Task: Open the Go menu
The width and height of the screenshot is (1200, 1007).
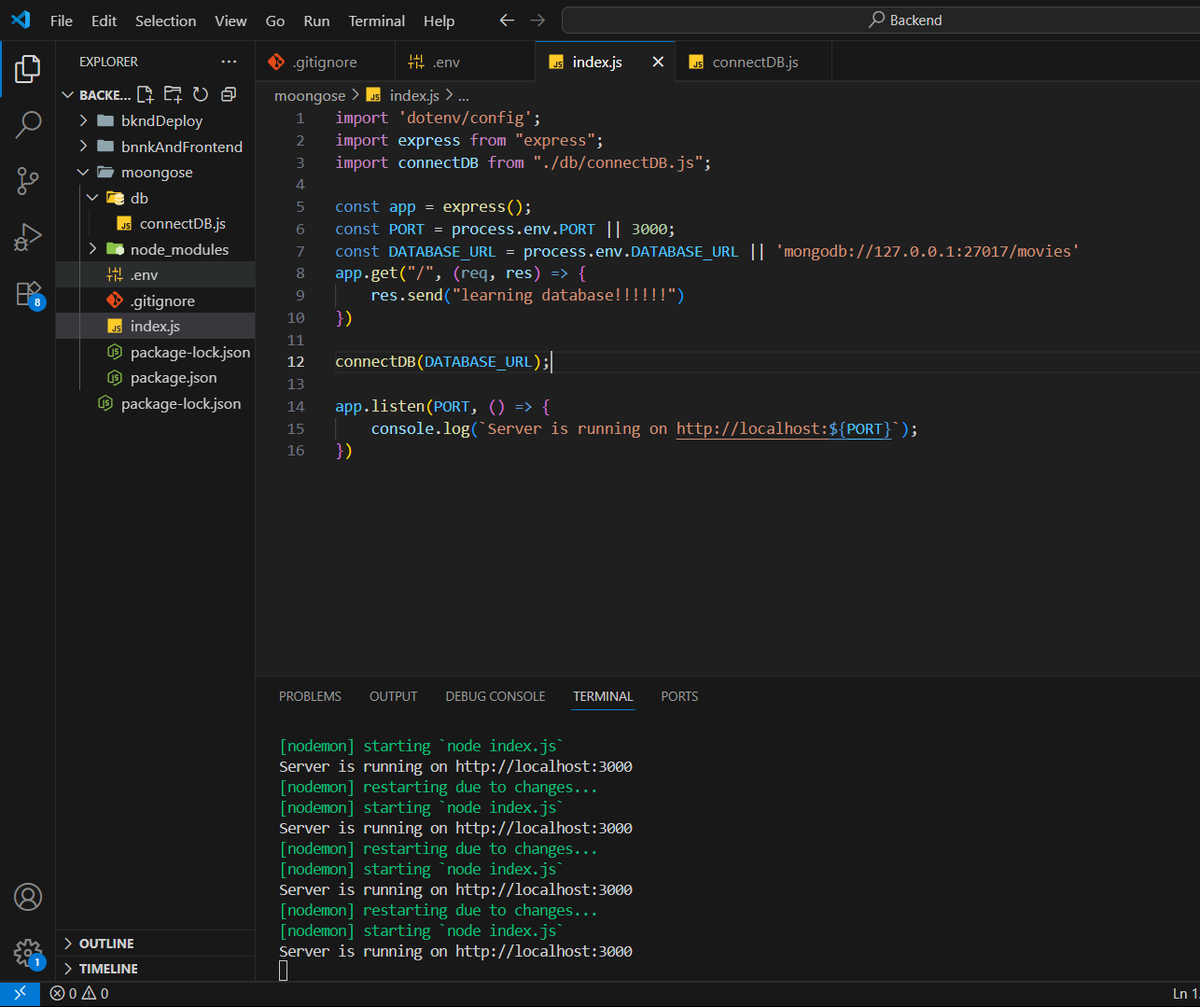Action: (275, 20)
